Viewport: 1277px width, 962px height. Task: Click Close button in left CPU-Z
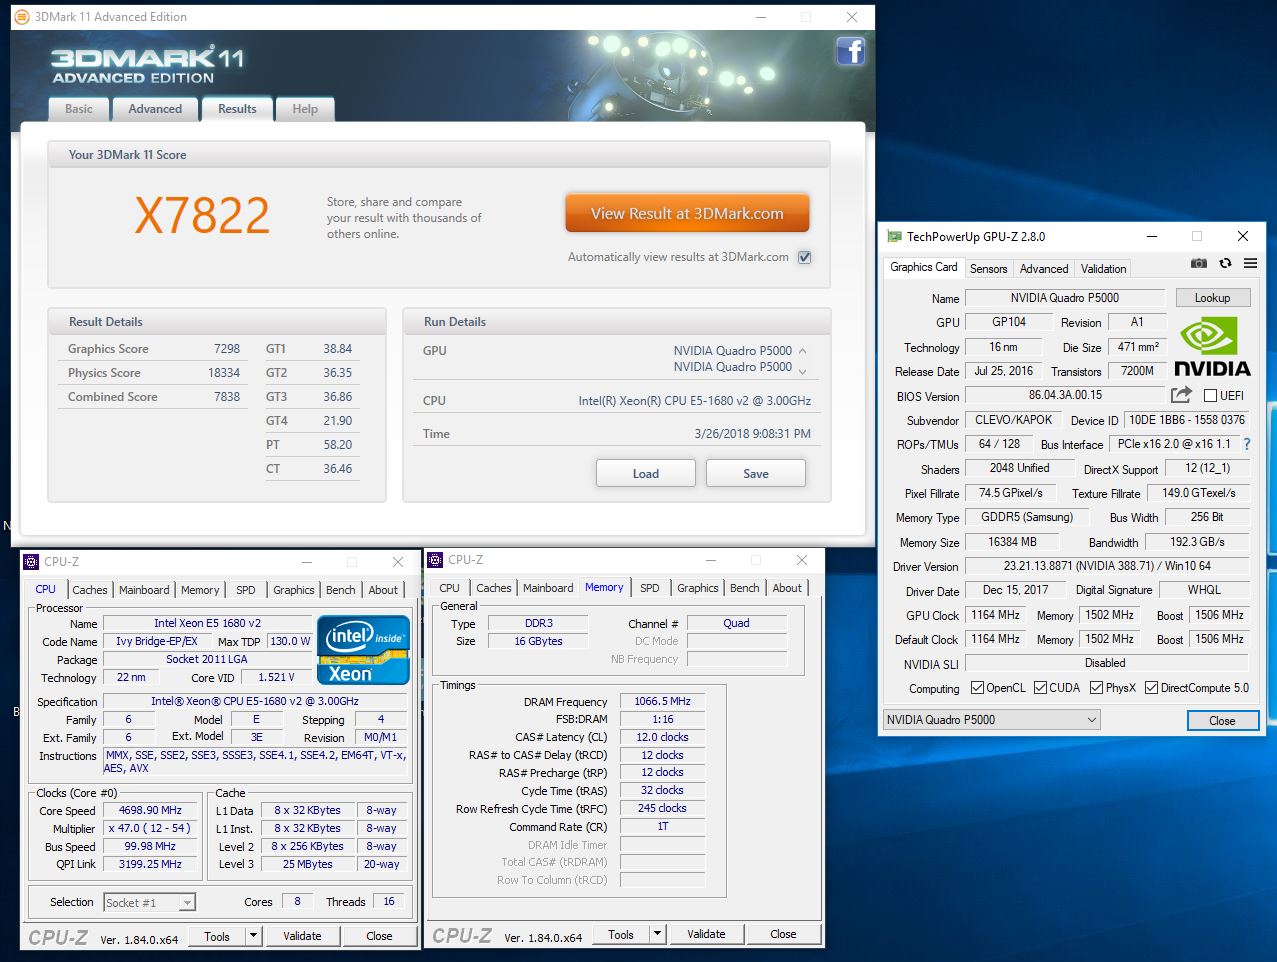[x=379, y=937]
